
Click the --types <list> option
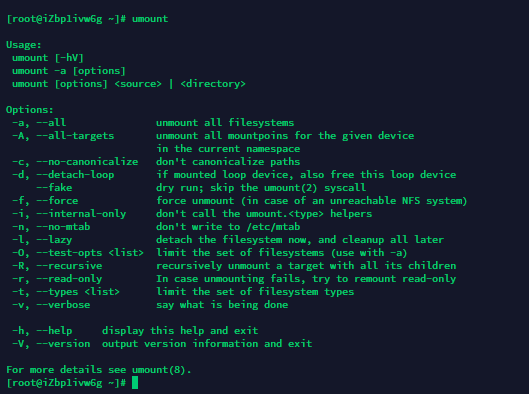(78, 292)
